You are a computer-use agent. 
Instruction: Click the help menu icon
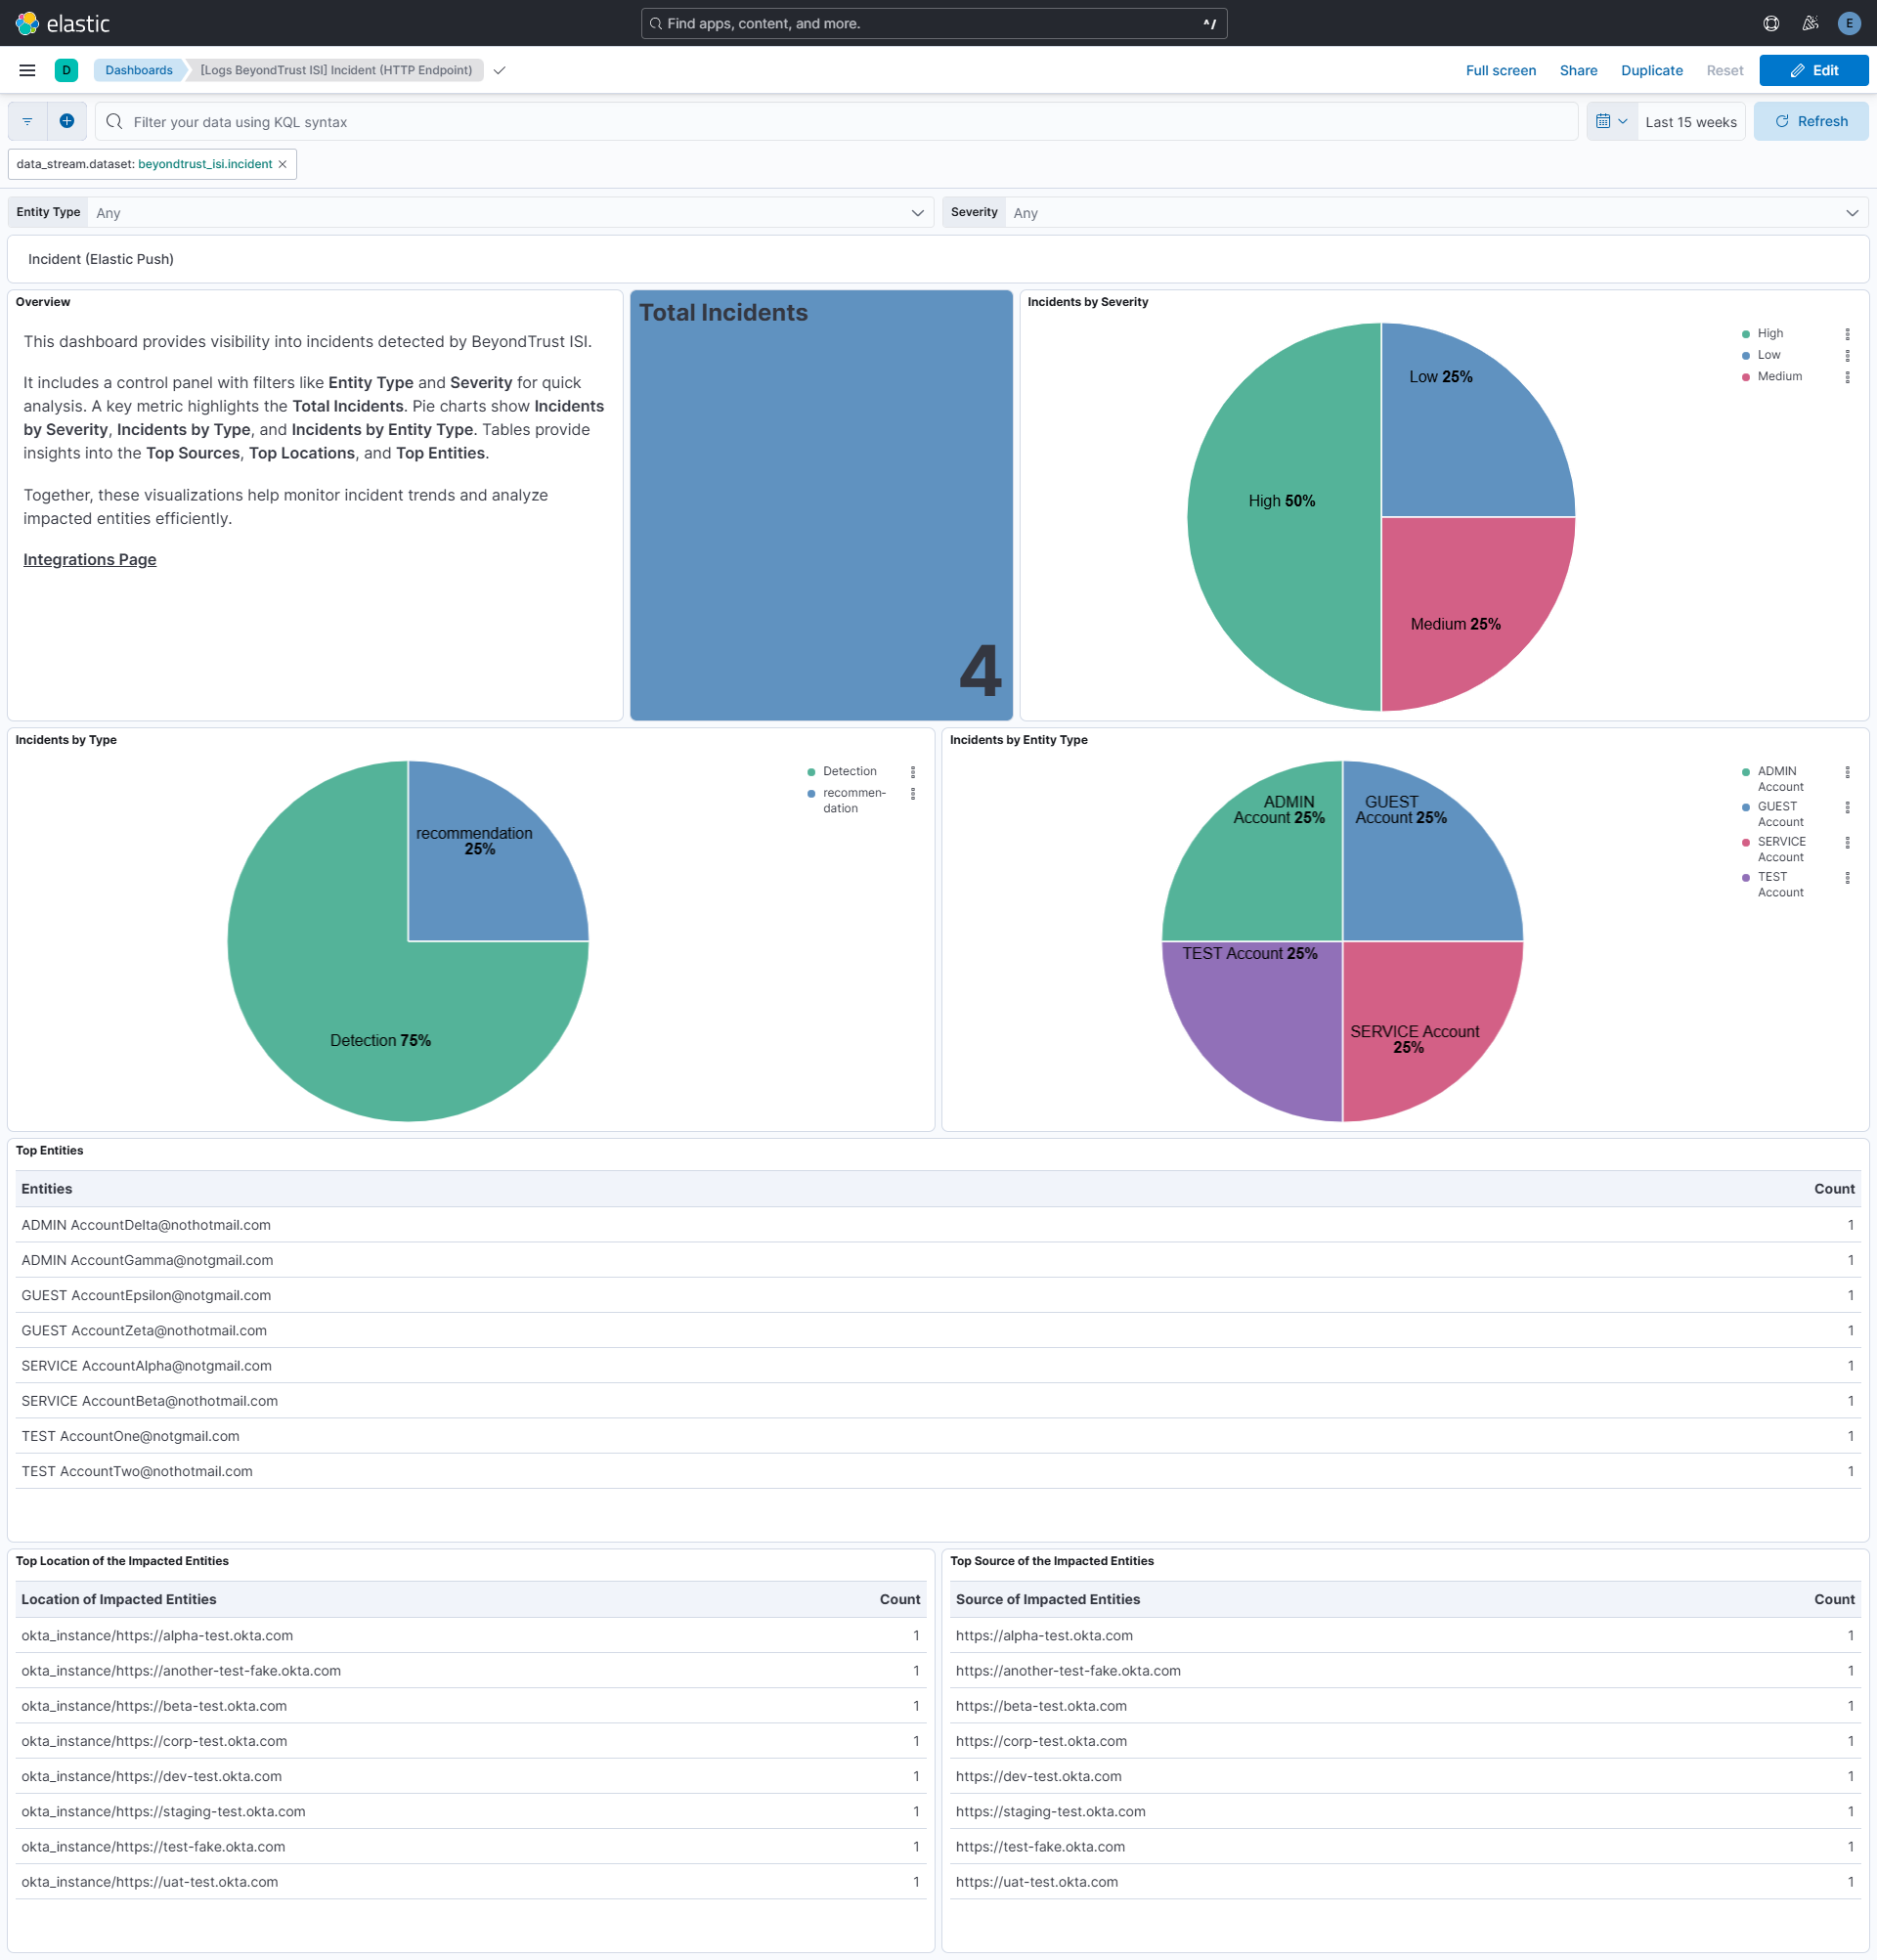(x=1771, y=23)
